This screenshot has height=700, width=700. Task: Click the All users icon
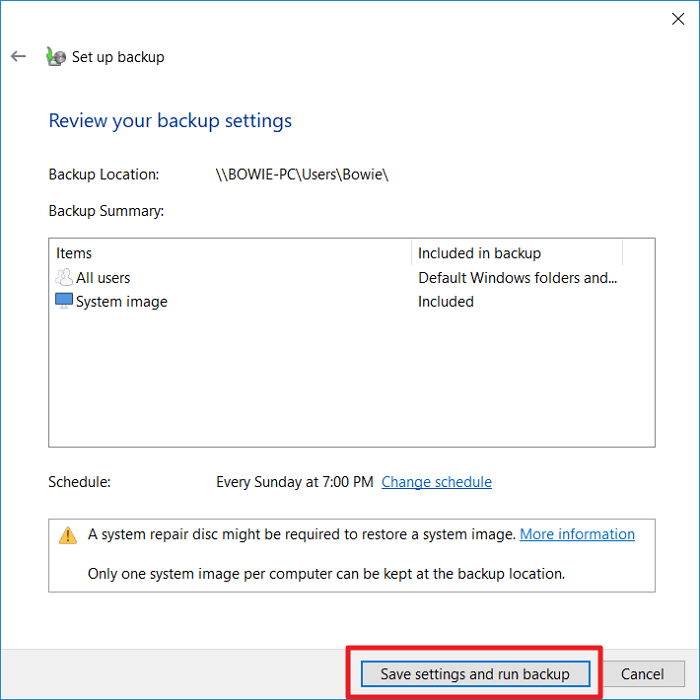pyautogui.click(x=64, y=277)
